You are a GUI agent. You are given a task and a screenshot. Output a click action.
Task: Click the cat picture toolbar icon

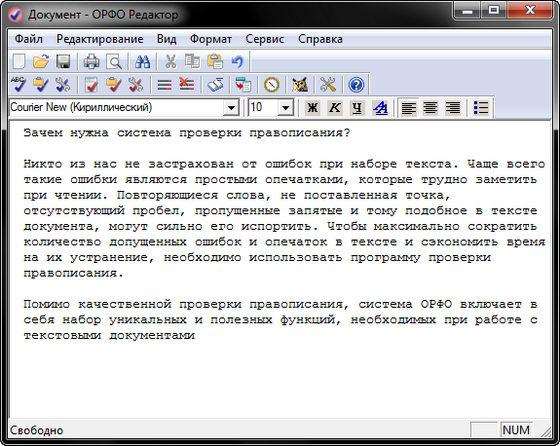(300, 85)
